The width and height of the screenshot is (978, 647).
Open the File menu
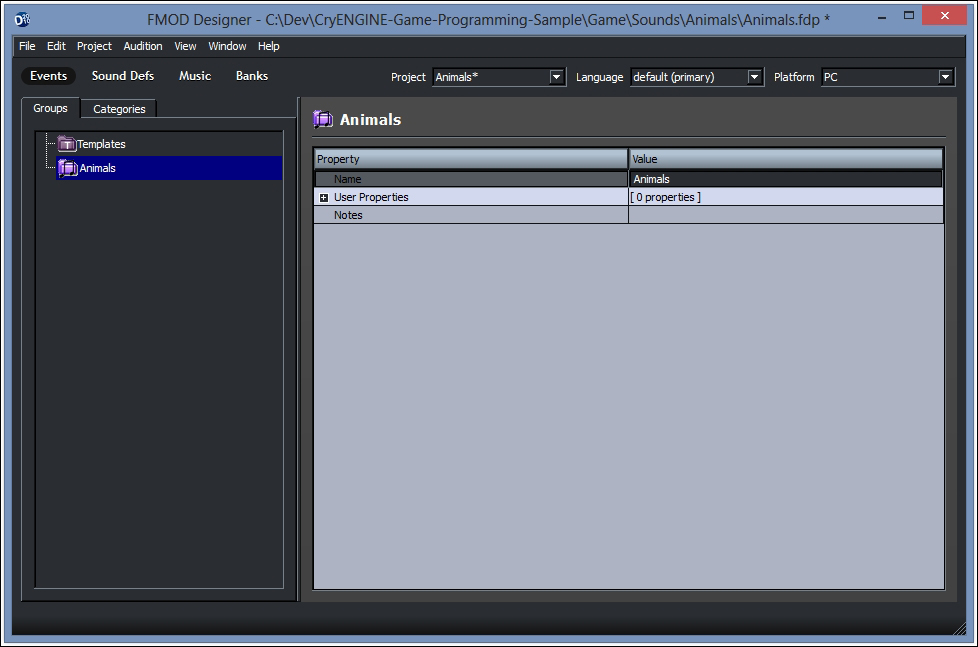click(27, 46)
